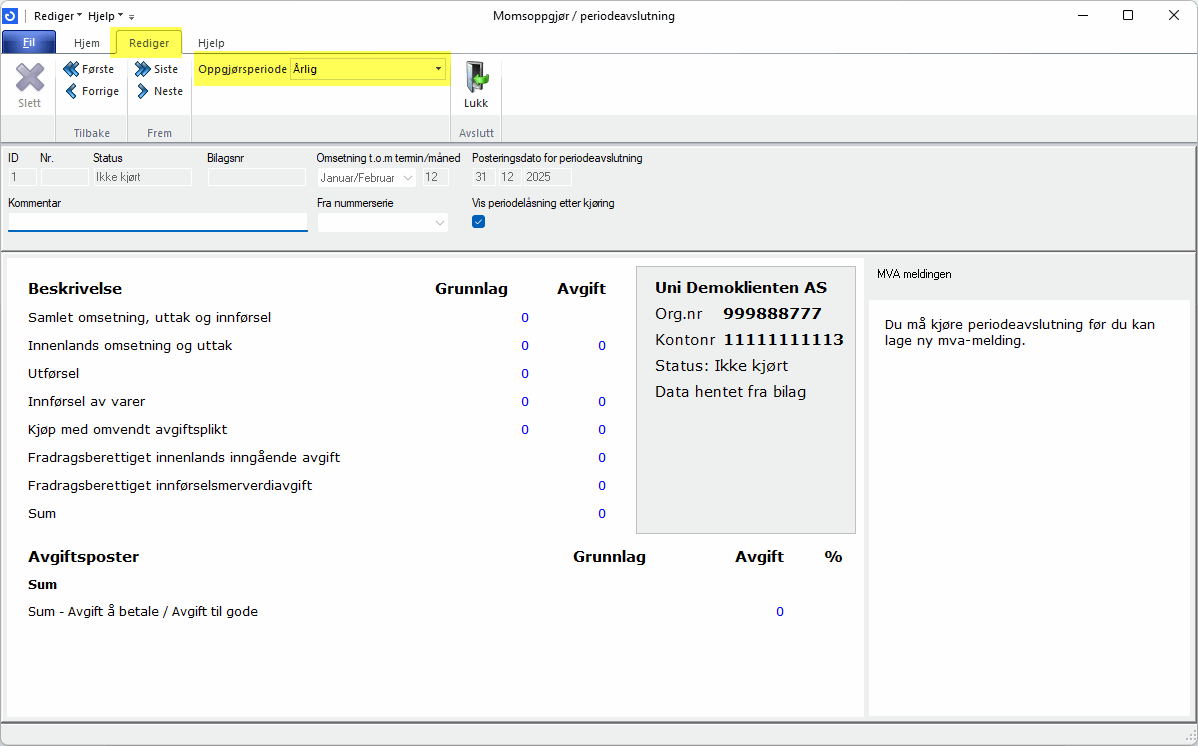The height and width of the screenshot is (746, 1198).
Task: Switch to the Hjem ribbon tab
Action: coord(87,43)
